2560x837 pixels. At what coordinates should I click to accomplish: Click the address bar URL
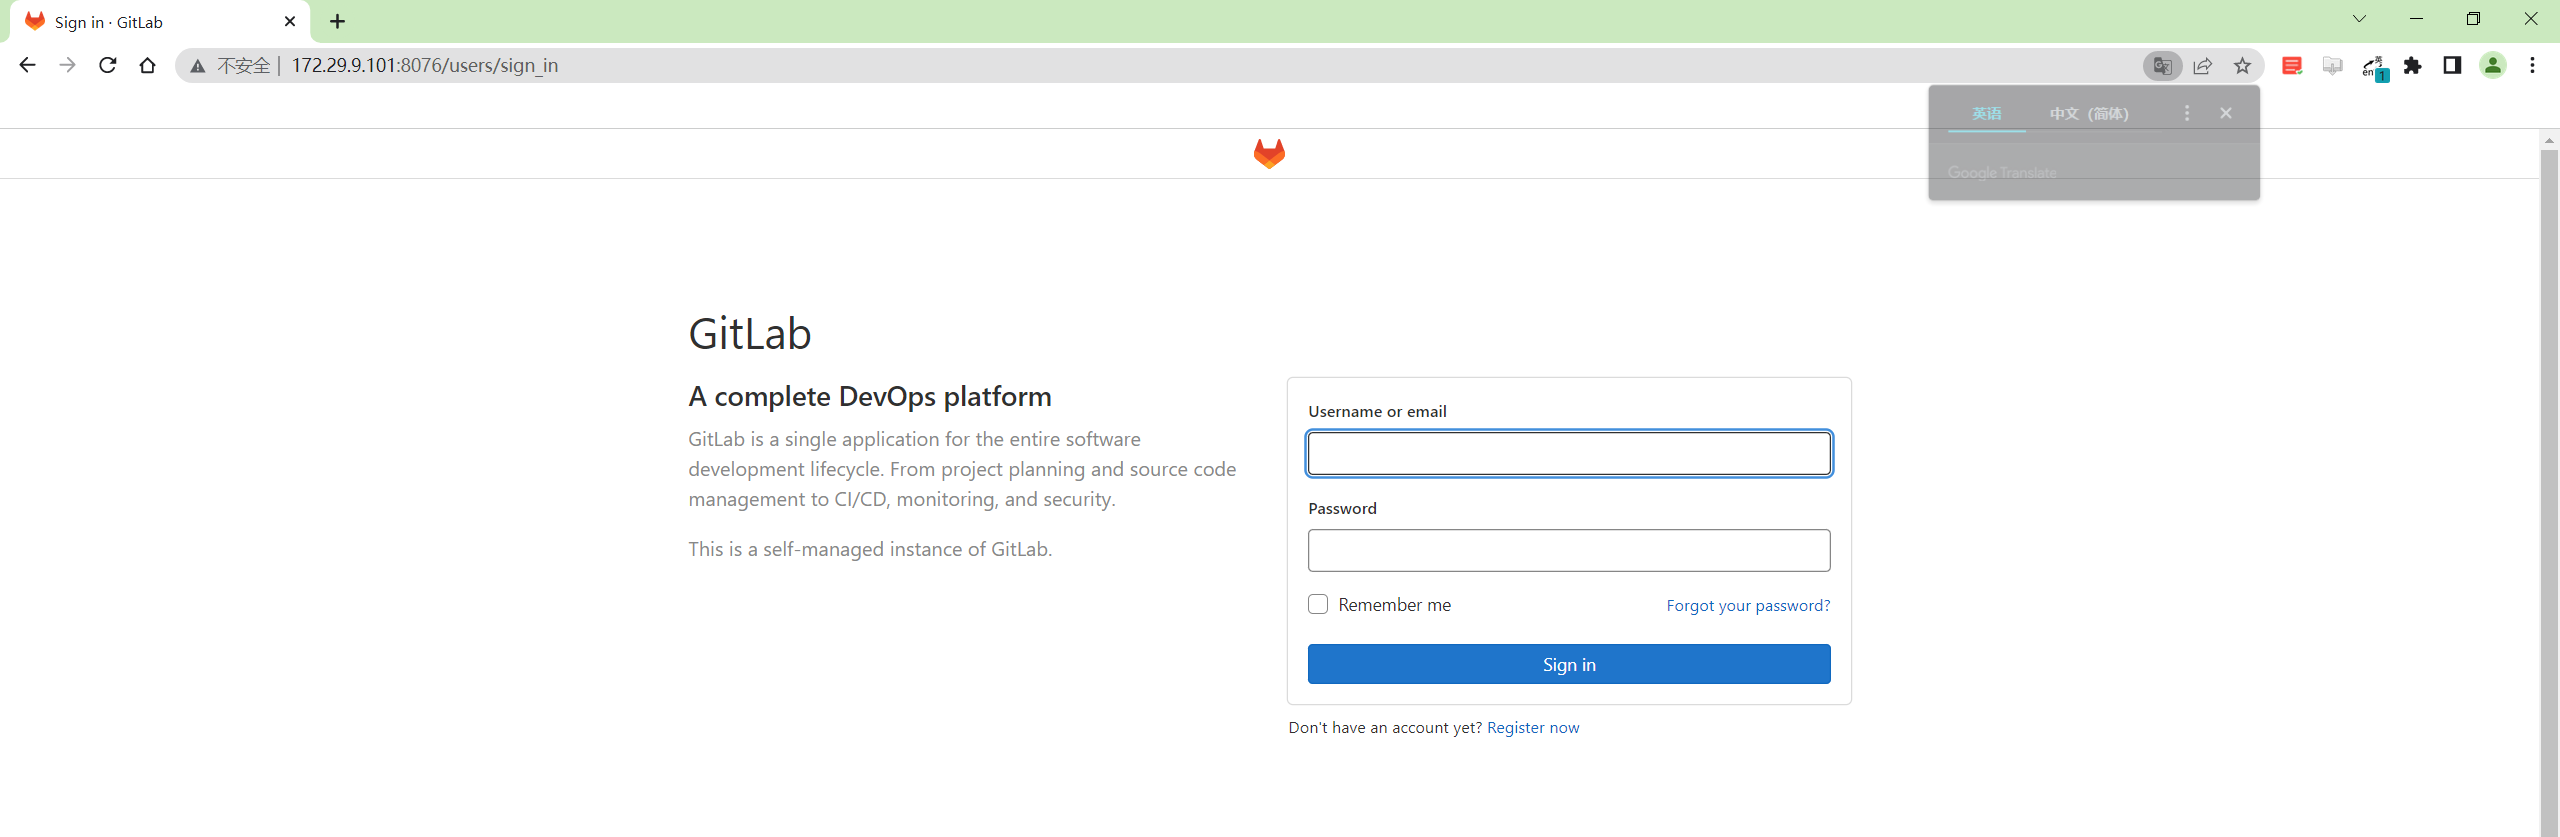pos(425,66)
